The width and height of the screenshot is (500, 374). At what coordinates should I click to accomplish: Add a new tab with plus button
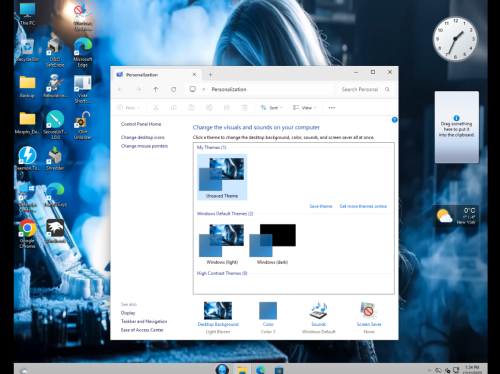click(x=210, y=75)
